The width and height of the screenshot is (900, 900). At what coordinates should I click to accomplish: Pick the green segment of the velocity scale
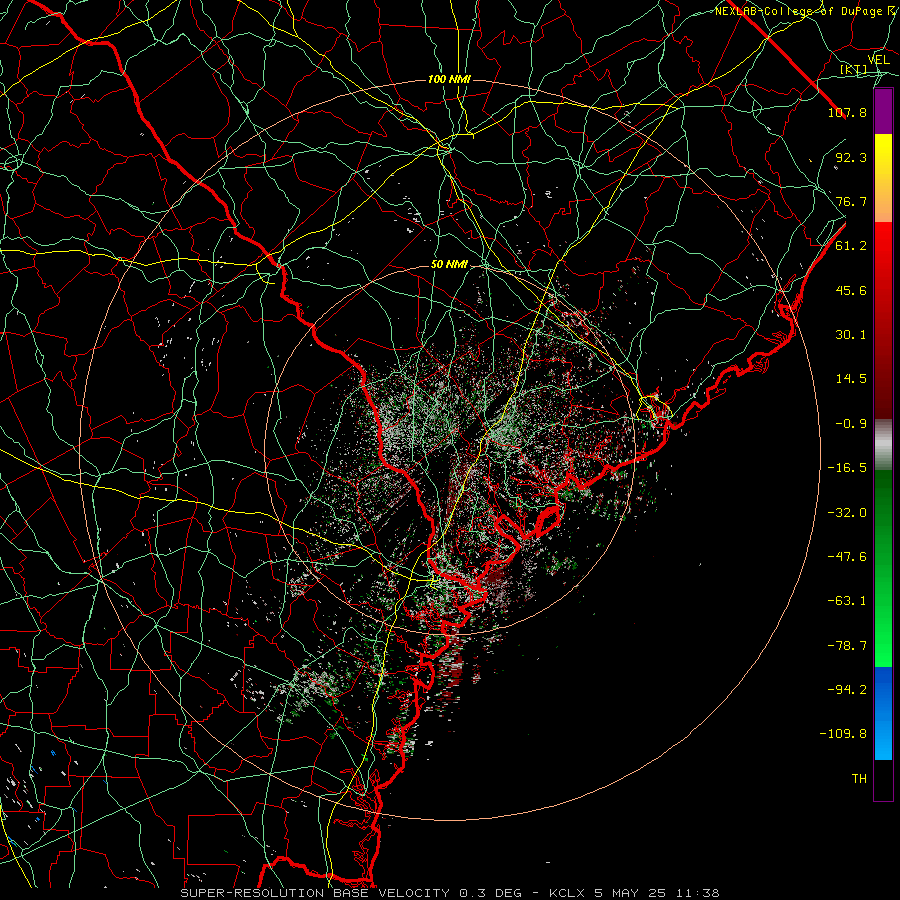tap(883, 568)
